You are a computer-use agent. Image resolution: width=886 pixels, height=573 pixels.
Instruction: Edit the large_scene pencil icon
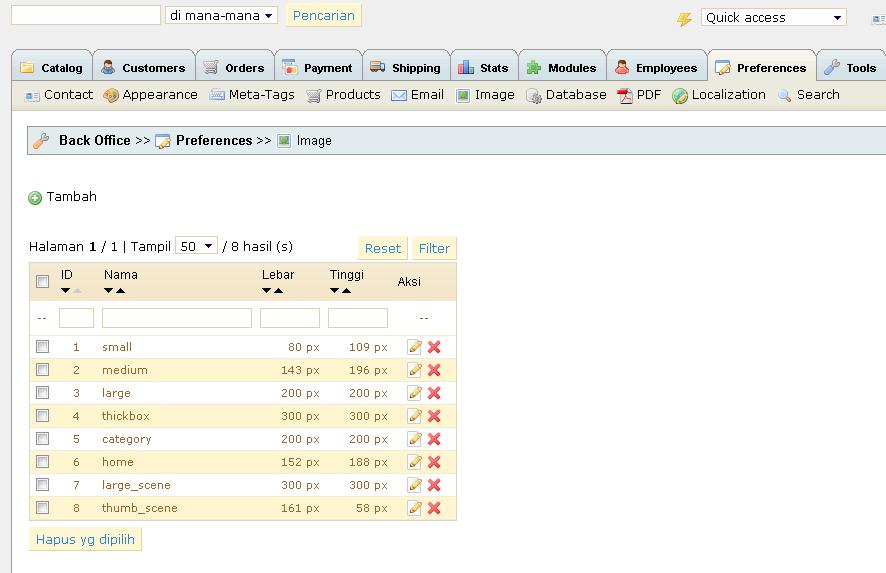pos(415,485)
